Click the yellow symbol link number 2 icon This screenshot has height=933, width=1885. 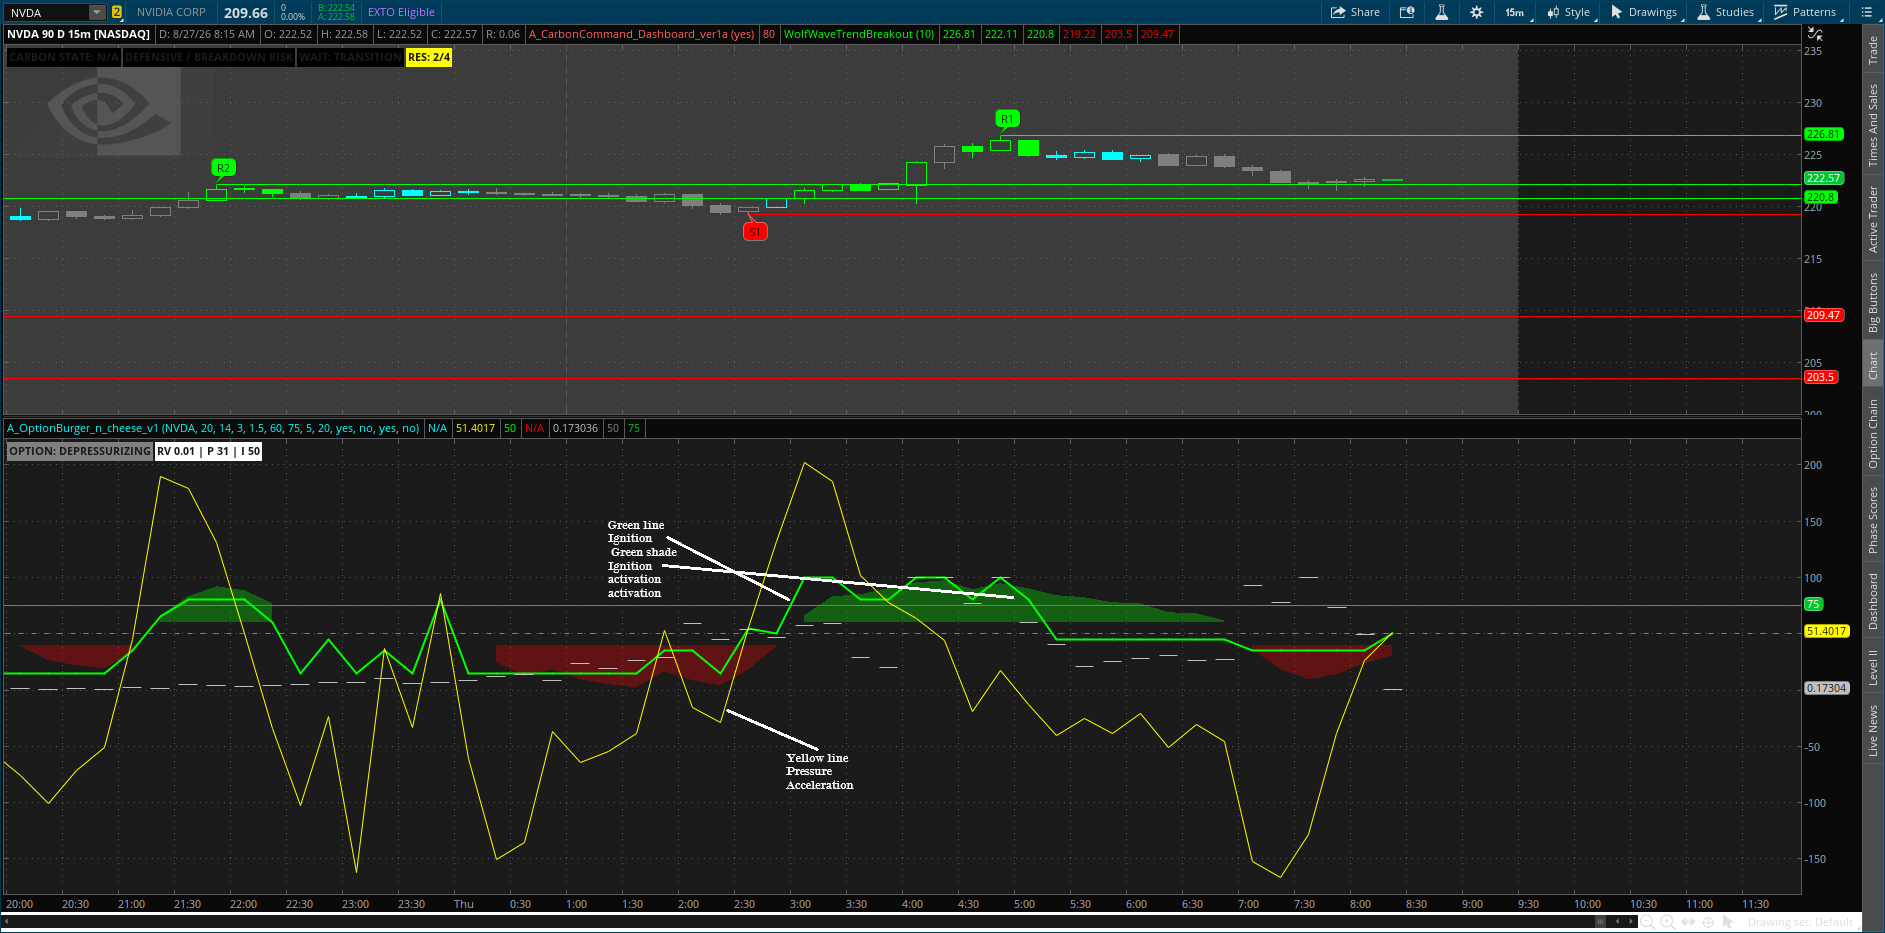(x=117, y=12)
